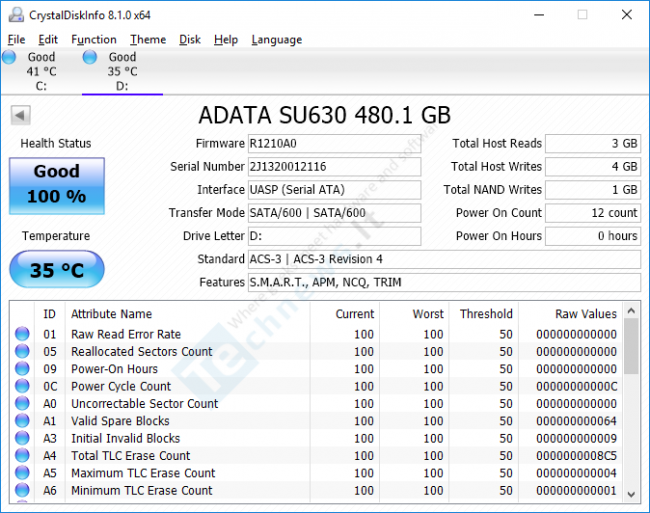650x513 pixels.
Task: Select the Initial Invalid Blocks attribute name
Action: 126,438
